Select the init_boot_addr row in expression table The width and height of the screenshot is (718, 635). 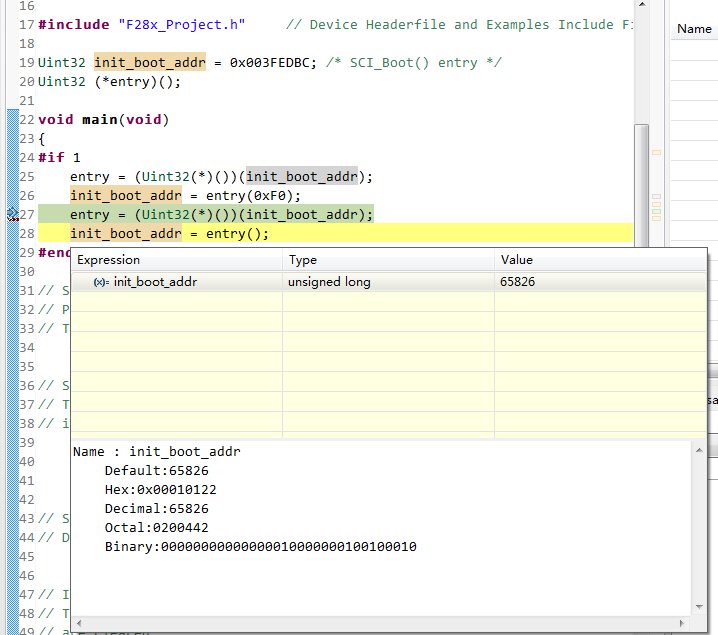tap(389, 282)
